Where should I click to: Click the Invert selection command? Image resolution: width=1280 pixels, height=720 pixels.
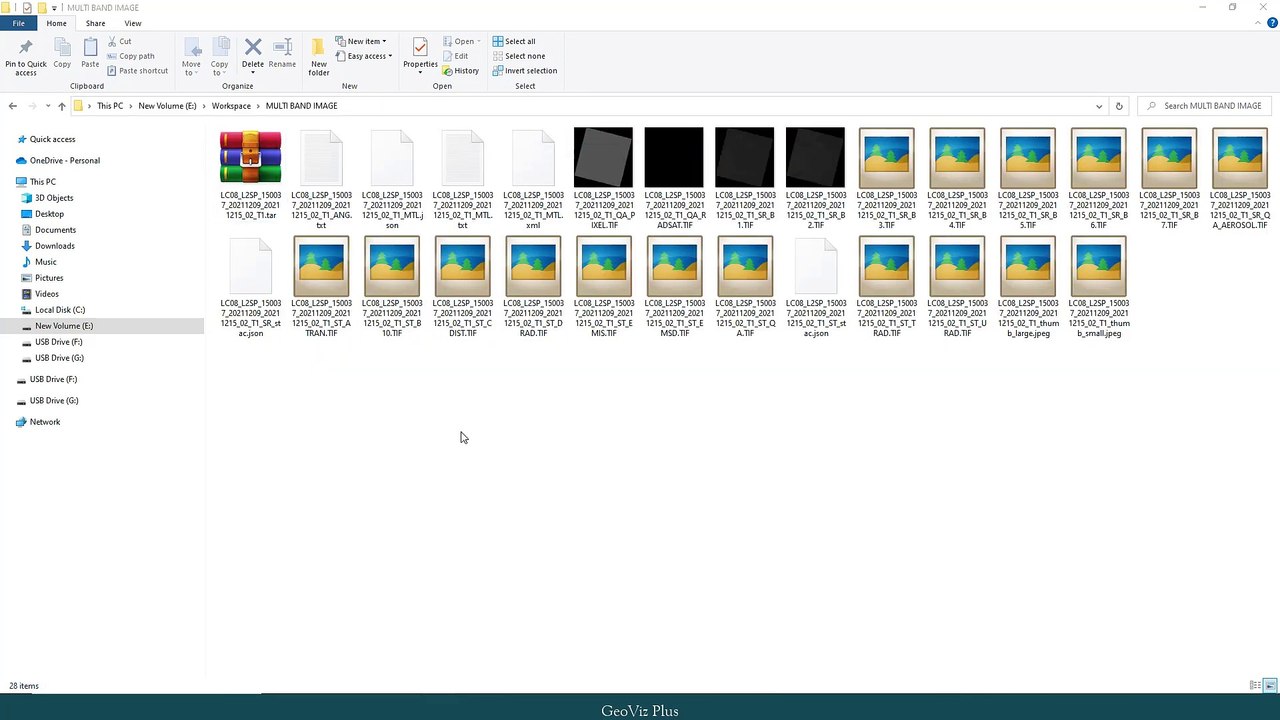click(x=524, y=71)
